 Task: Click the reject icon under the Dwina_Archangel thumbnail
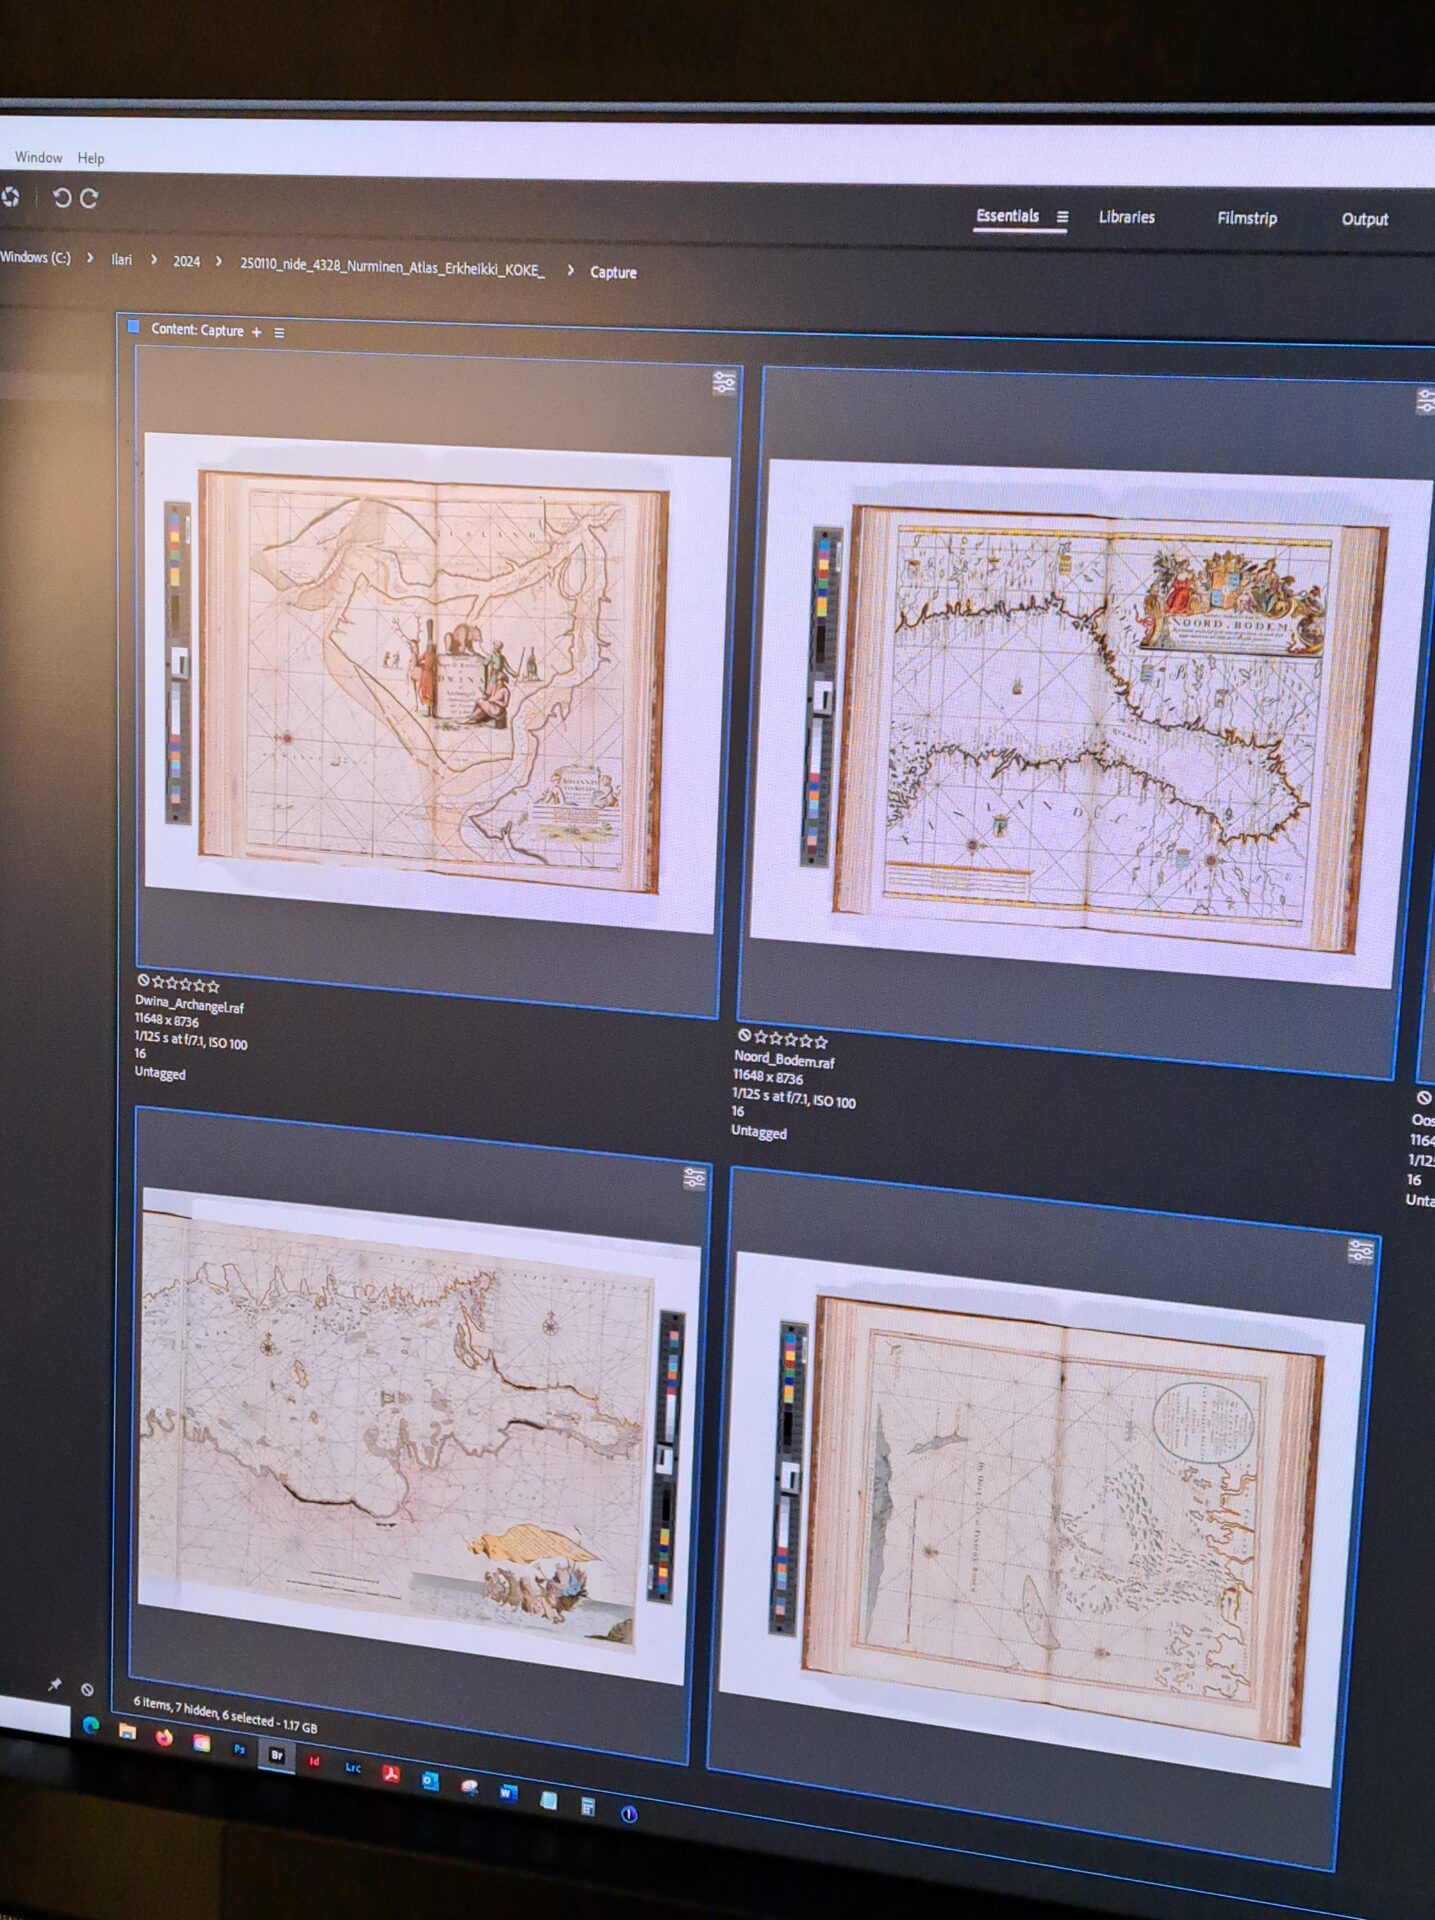(143, 981)
